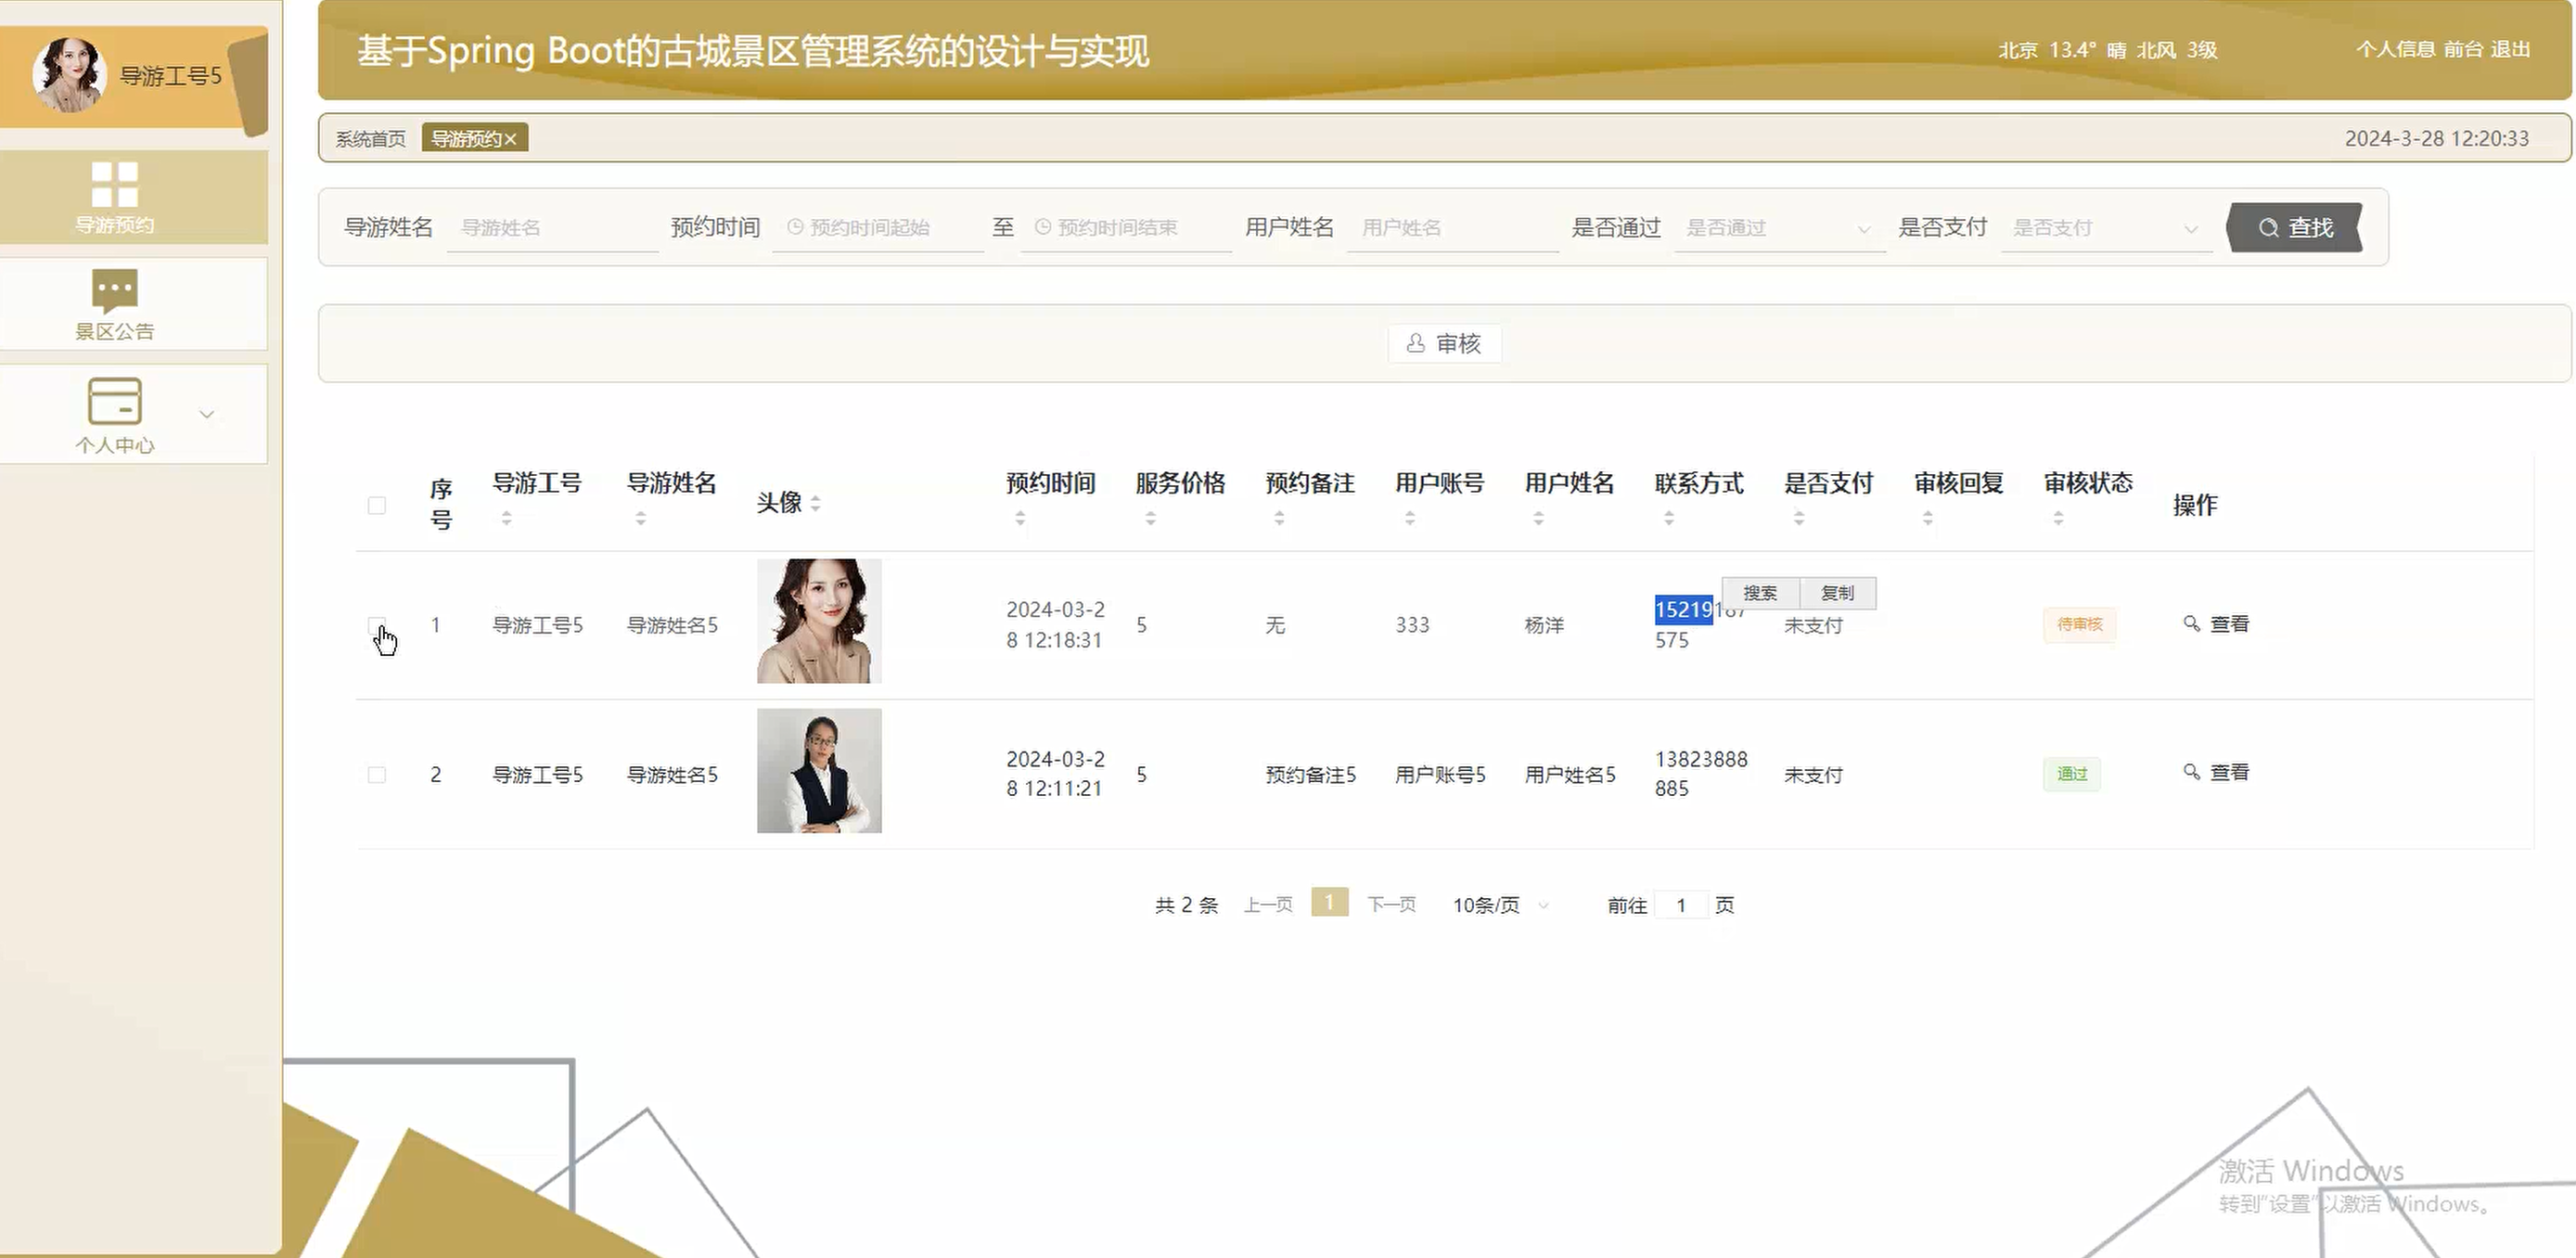Click 查看 for the 用户姓名5 row
Image resolution: width=2576 pixels, height=1258 pixels.
coord(2216,773)
